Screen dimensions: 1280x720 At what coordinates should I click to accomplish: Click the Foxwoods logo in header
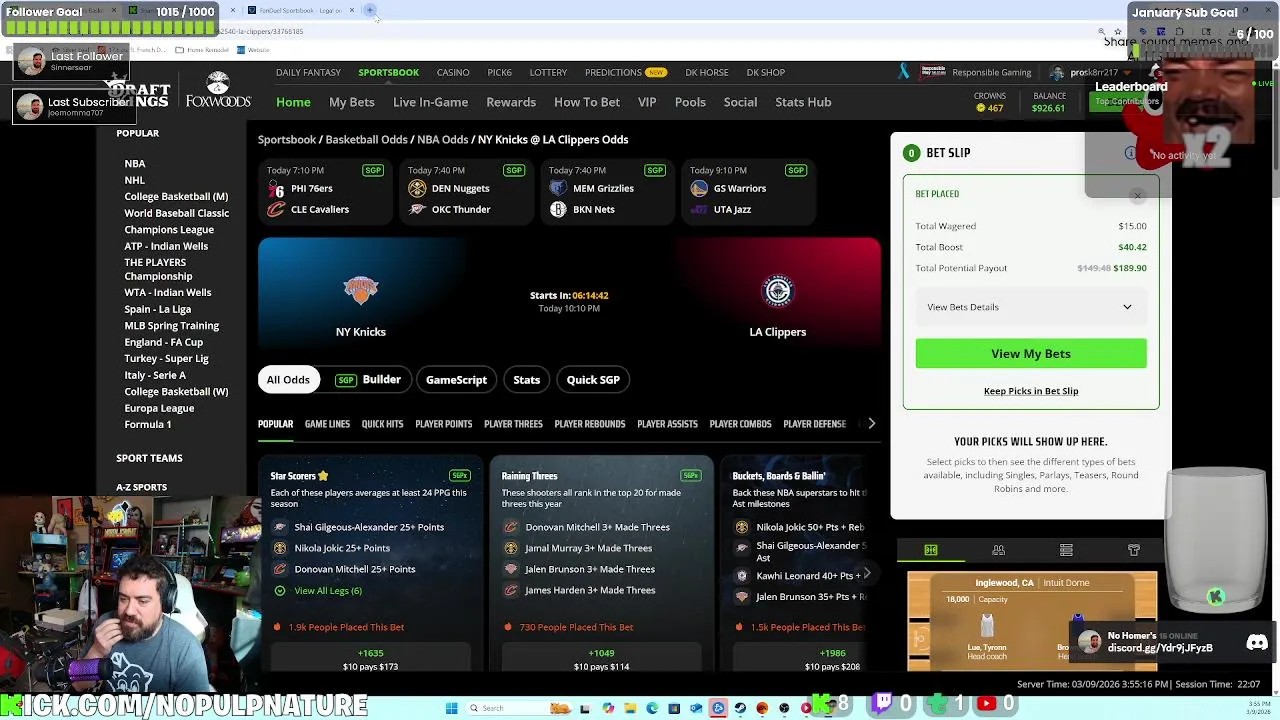pos(218,91)
